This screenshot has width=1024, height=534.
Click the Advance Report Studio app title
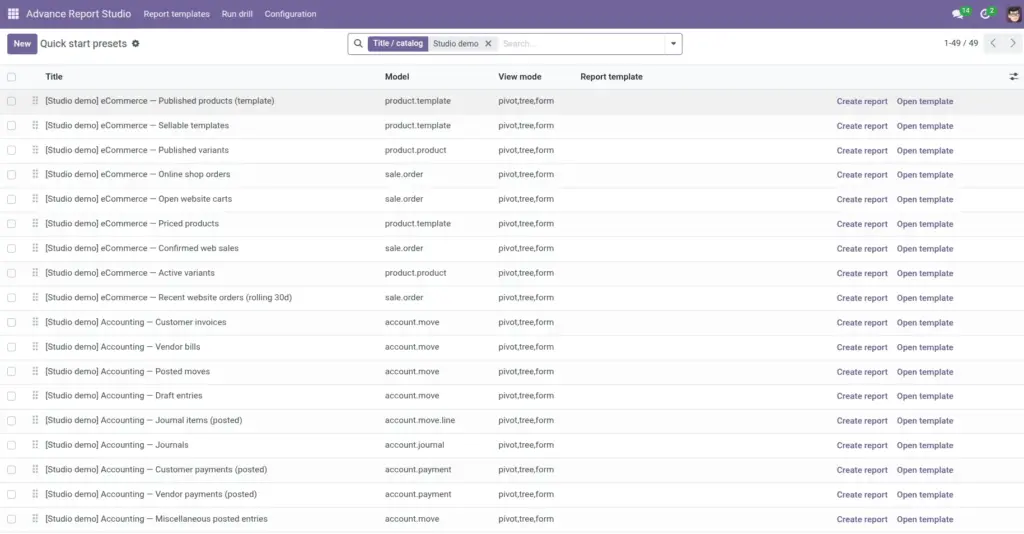click(78, 14)
